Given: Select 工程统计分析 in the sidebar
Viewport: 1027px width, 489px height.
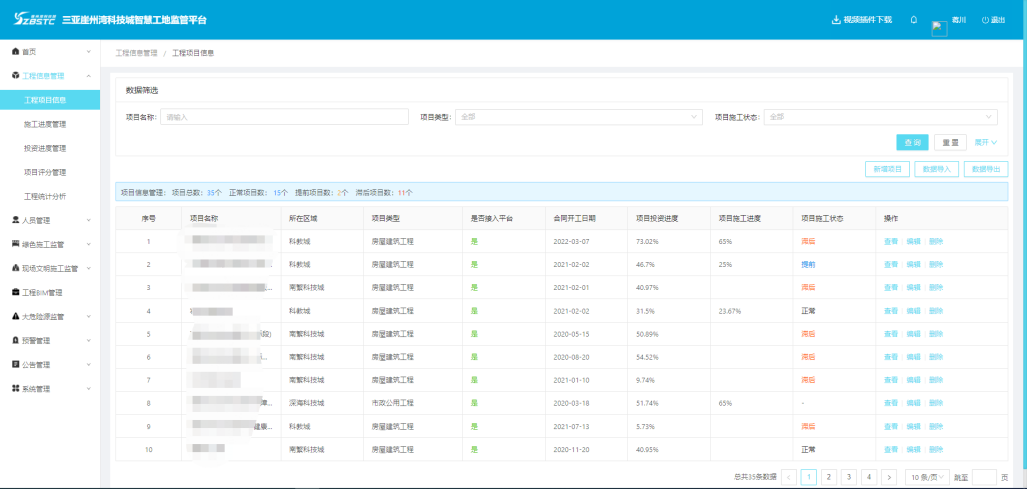Looking at the screenshot, I should [x=45, y=196].
